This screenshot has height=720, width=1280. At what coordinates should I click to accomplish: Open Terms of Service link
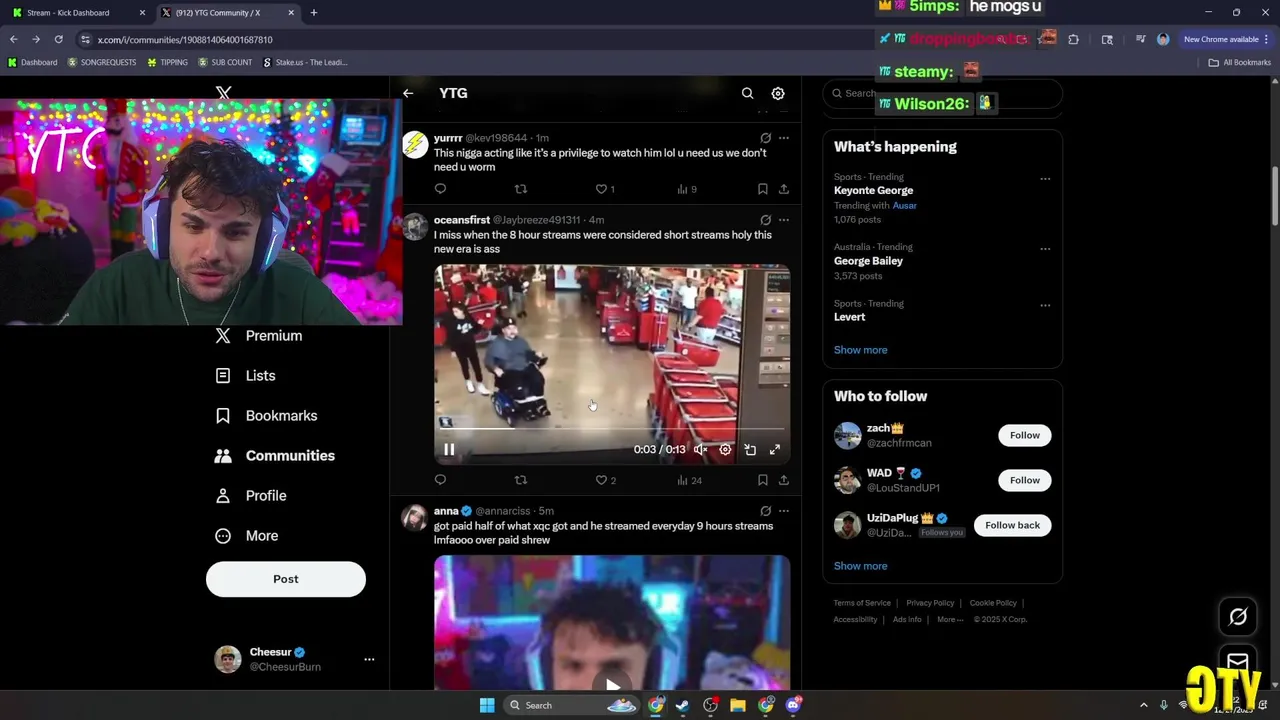pyautogui.click(x=862, y=603)
